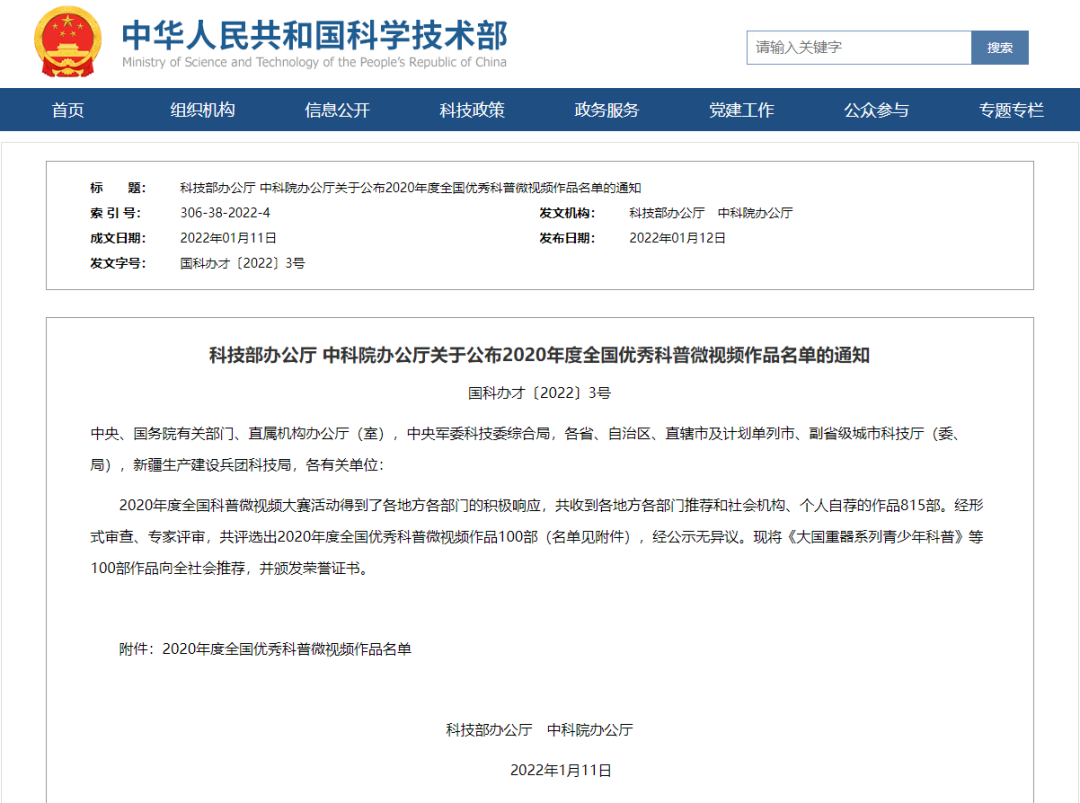Click the 附件 2020年度全国优秀科普微视频作品名单 attachment
Viewport: 1080px width, 803px height.
click(286, 649)
